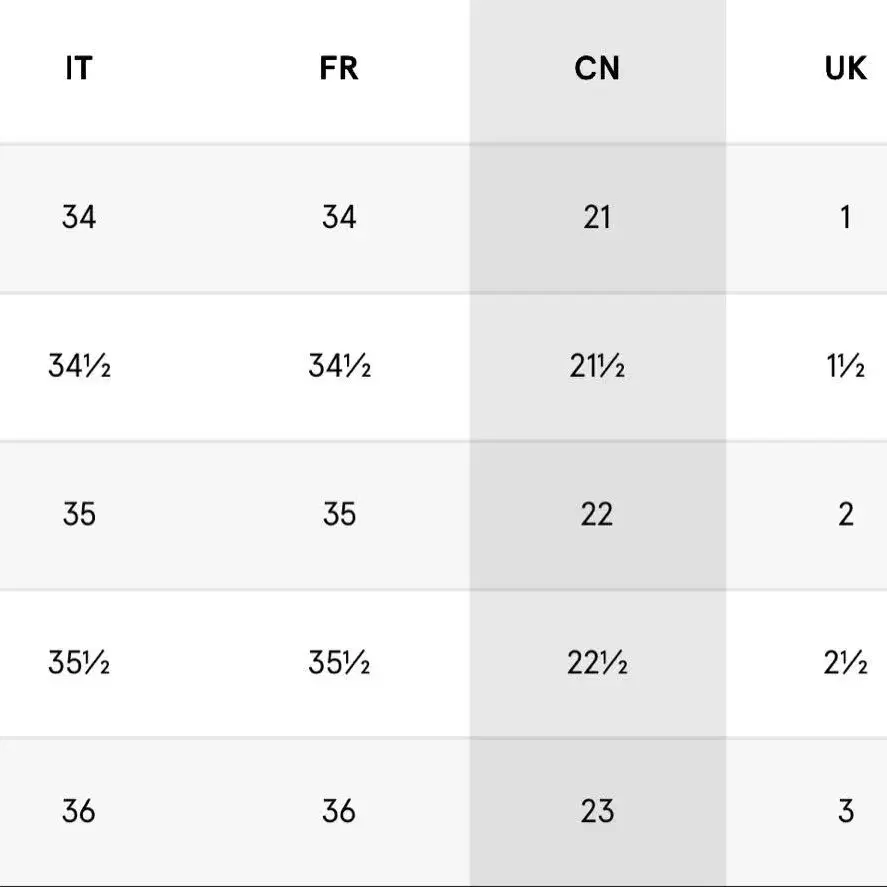Choose CN size 23 cell
Viewport: 887px width, 887px height.
(x=597, y=811)
